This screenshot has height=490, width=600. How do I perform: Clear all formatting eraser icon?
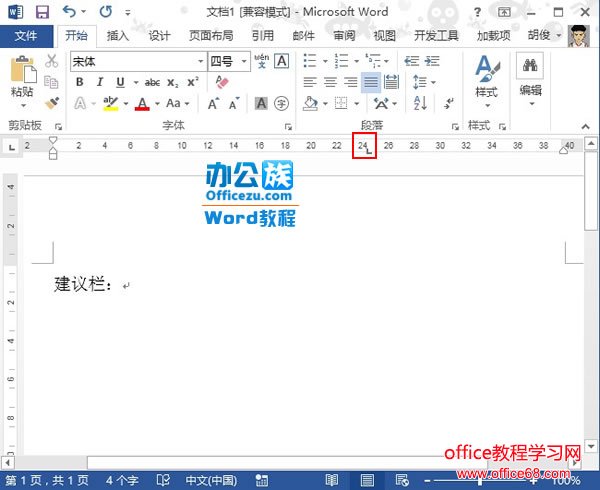[222, 82]
